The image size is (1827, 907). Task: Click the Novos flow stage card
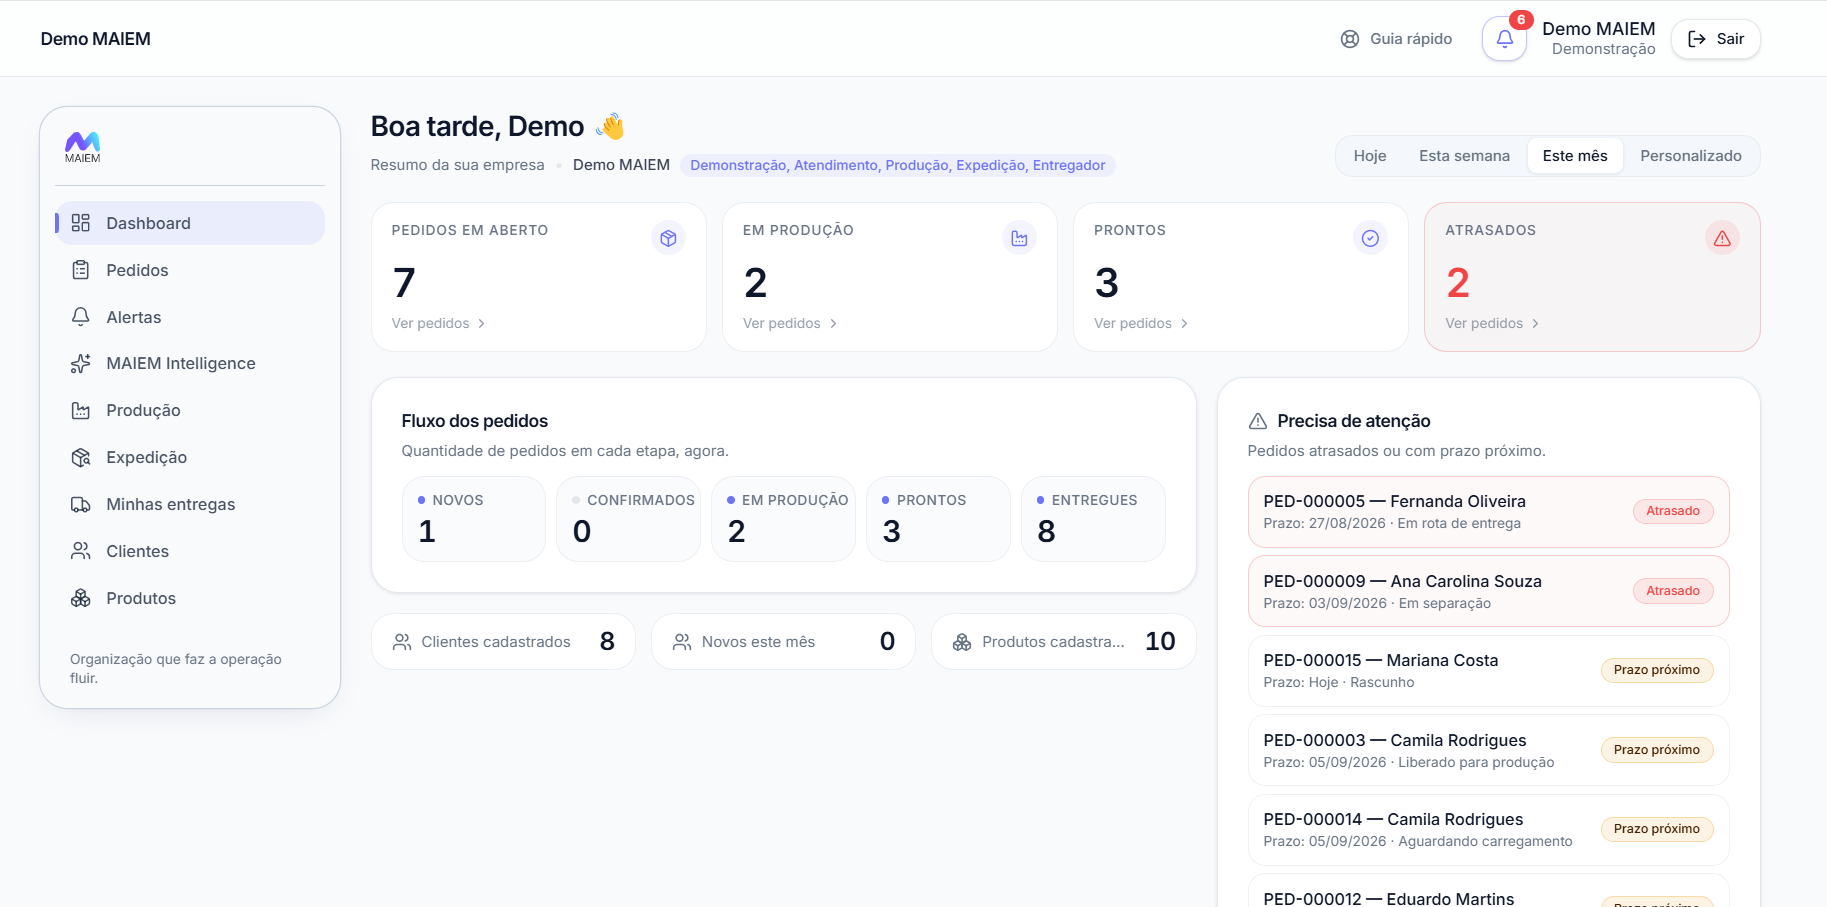point(474,519)
